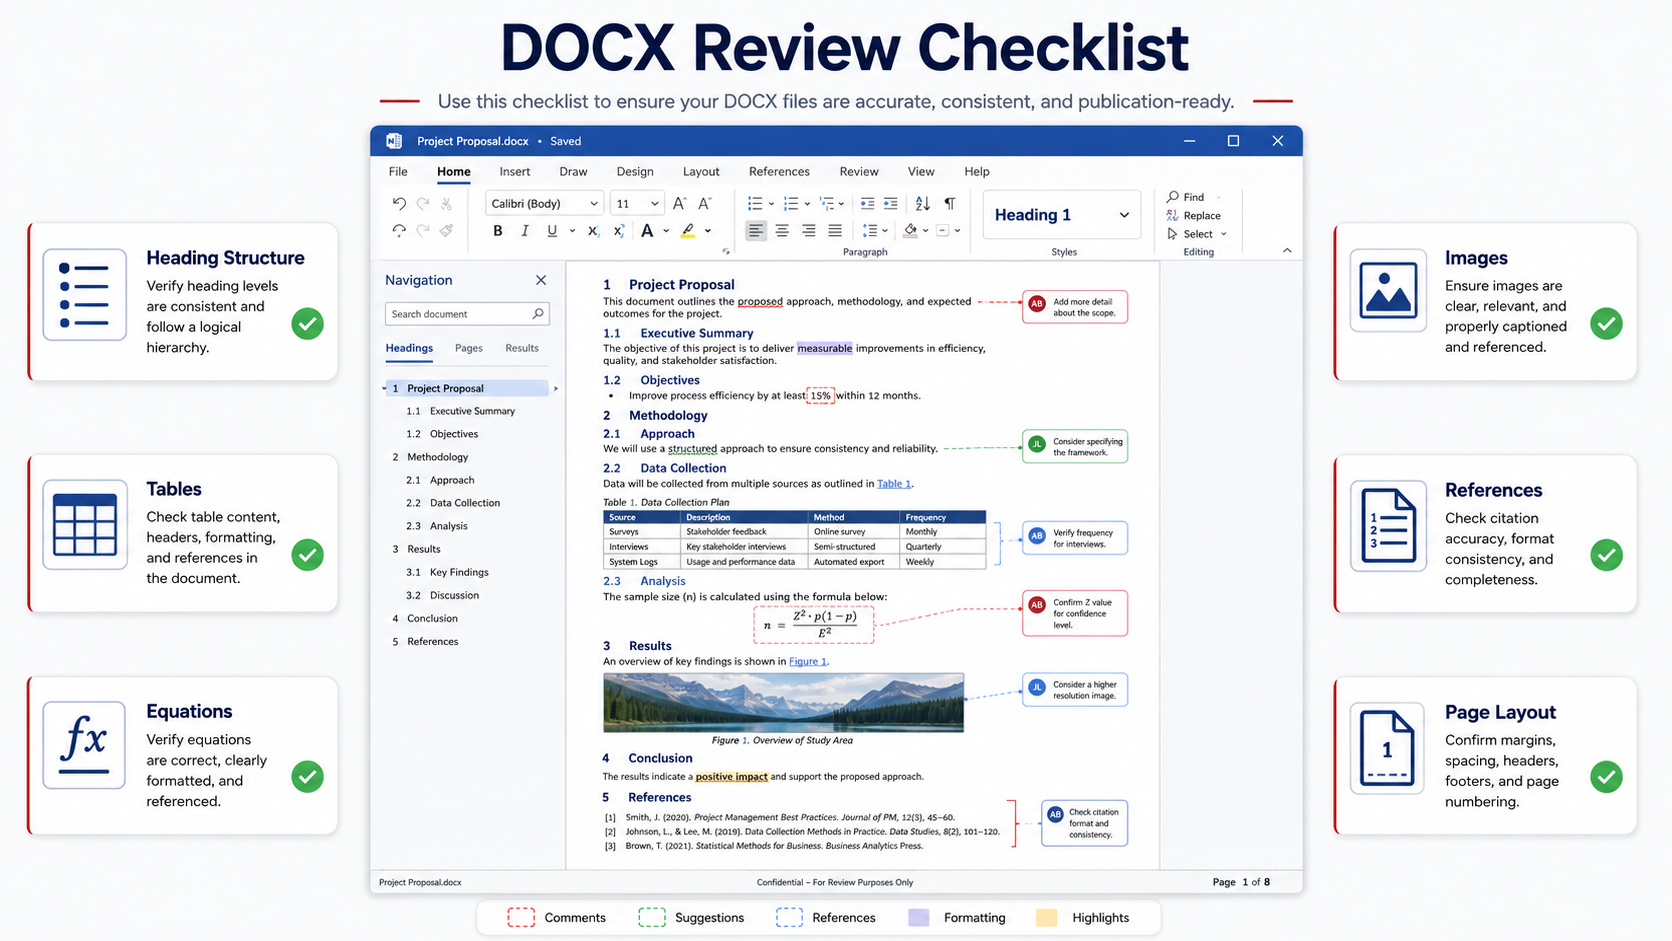The image size is (1672, 941).
Task: Click the Format Painter brush icon
Action: click(446, 230)
